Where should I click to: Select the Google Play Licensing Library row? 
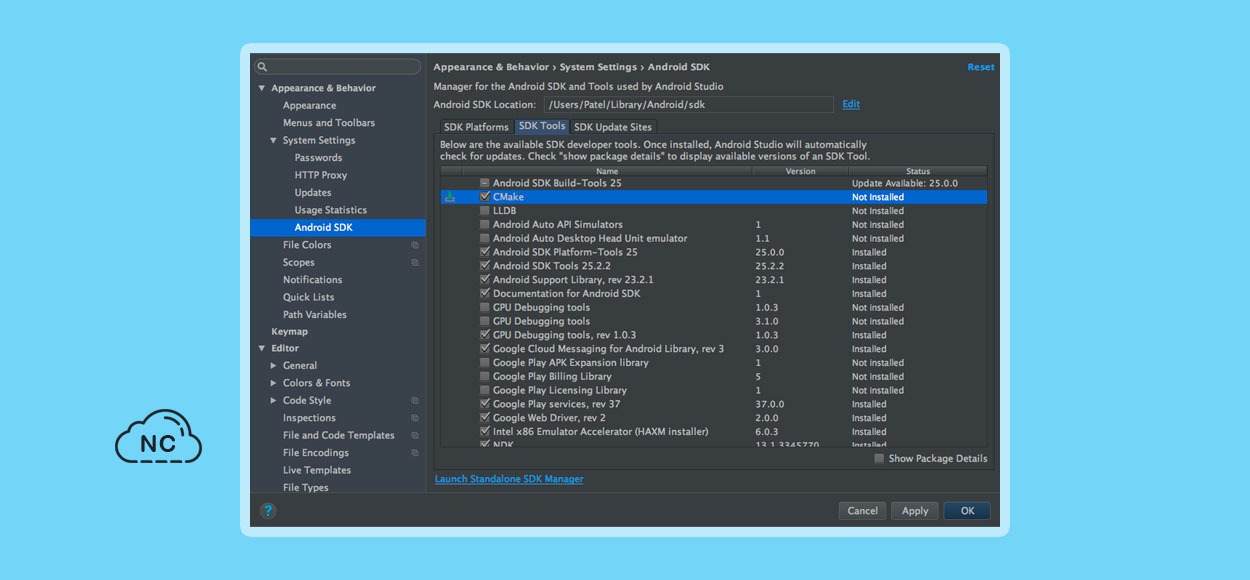click(714, 390)
